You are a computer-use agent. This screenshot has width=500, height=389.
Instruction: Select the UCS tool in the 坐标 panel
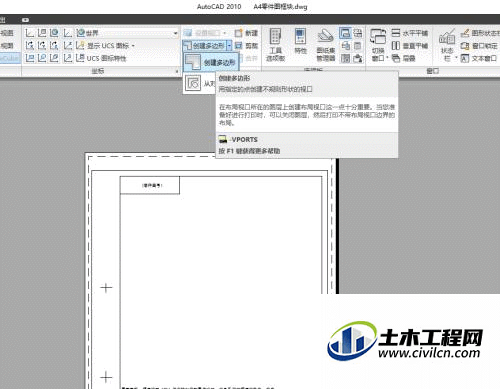(30, 33)
